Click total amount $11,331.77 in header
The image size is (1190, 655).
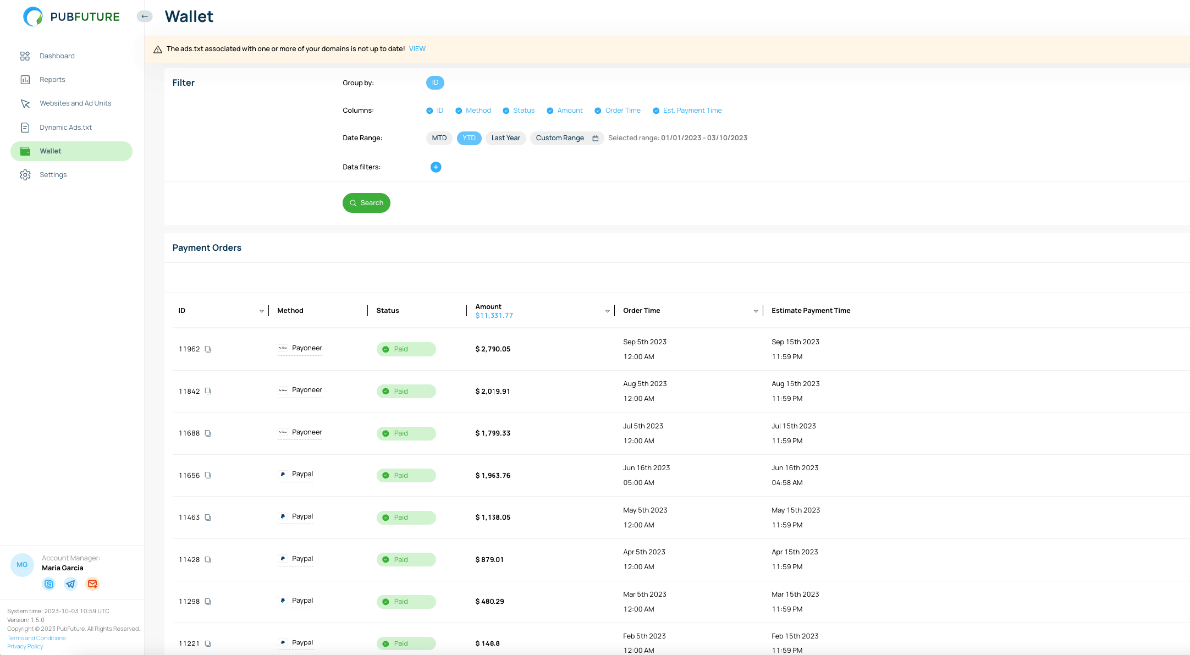(x=494, y=316)
